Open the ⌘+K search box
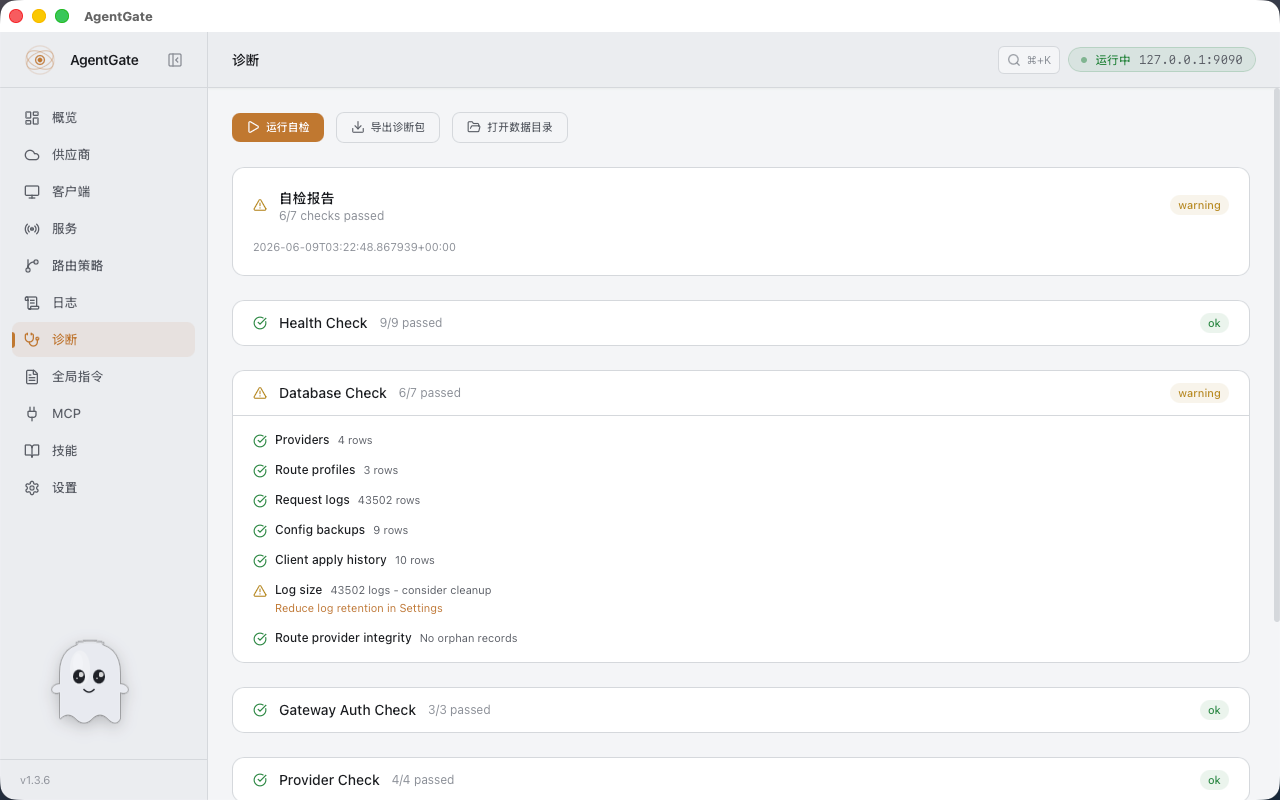Image resolution: width=1280 pixels, height=800 pixels. click(x=1029, y=60)
